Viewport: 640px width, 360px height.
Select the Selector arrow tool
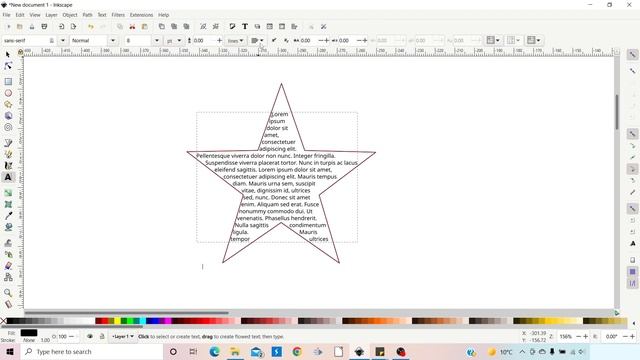coord(8,54)
